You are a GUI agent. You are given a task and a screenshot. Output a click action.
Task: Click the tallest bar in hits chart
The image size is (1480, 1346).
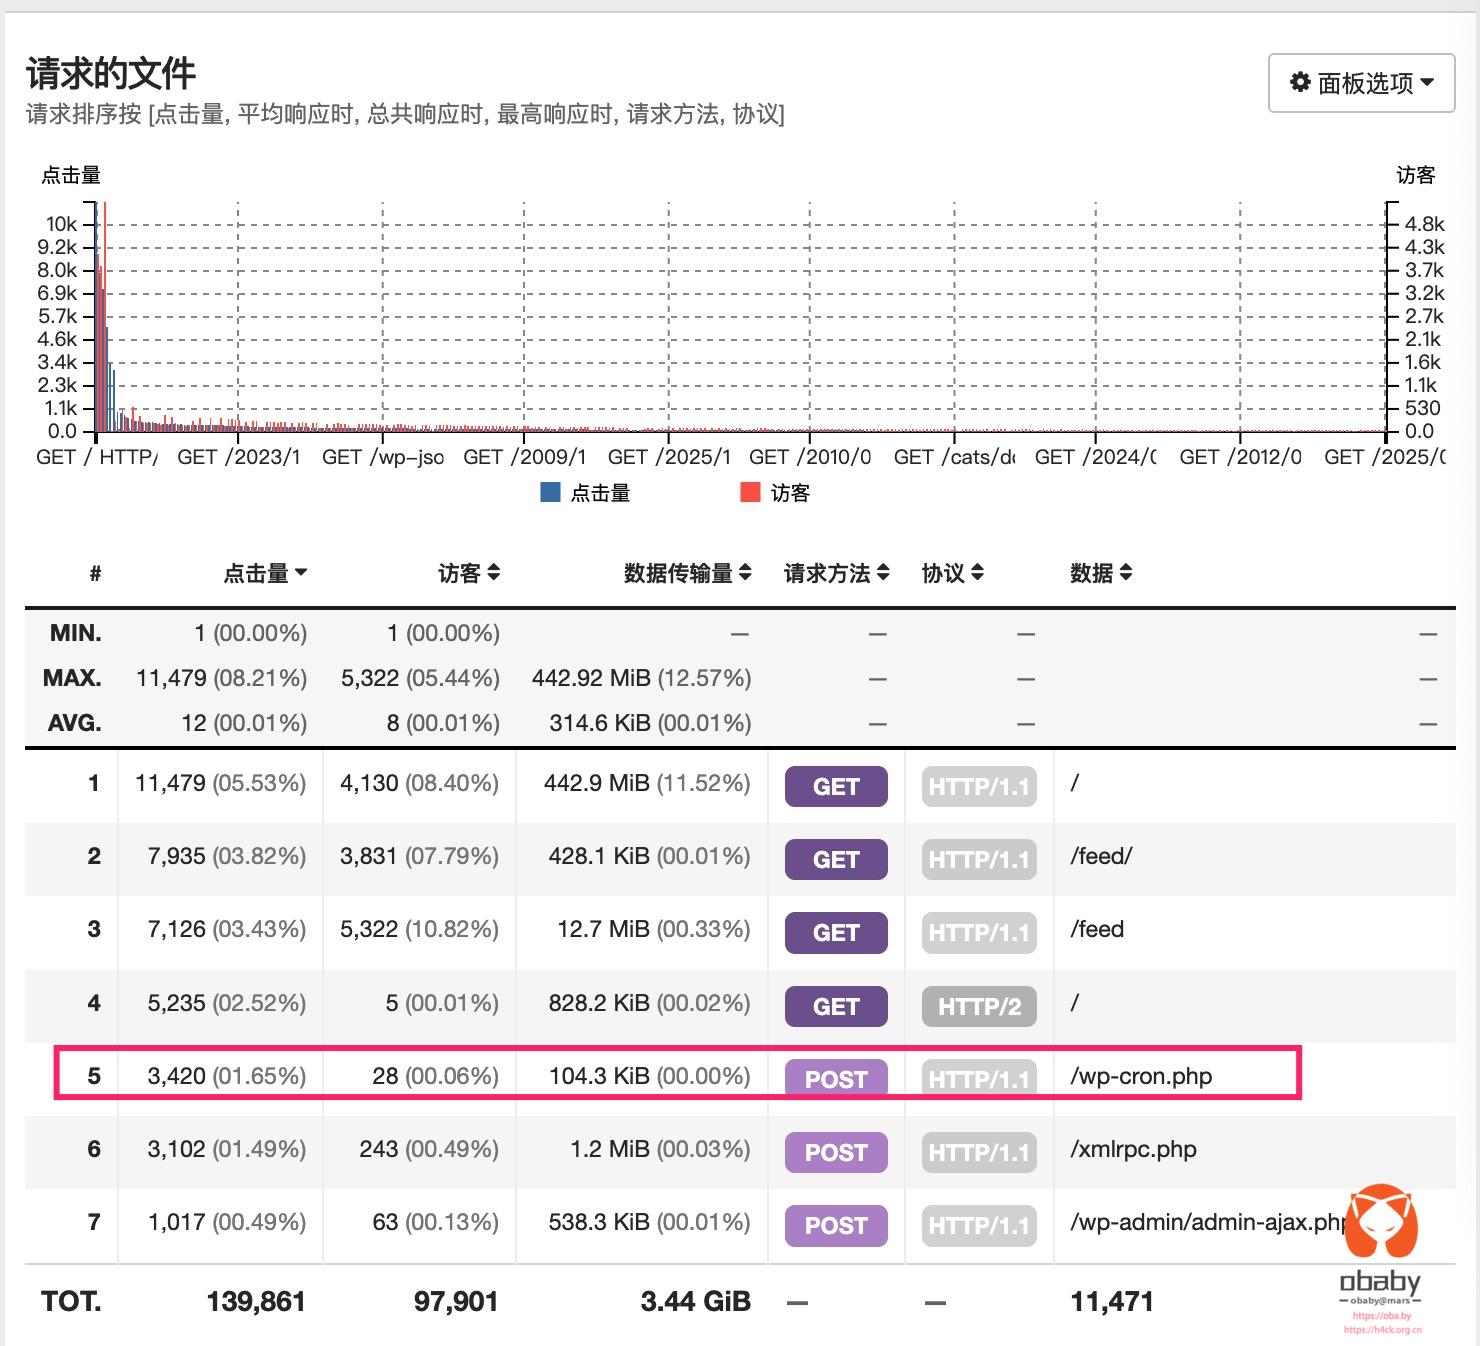coord(98,320)
